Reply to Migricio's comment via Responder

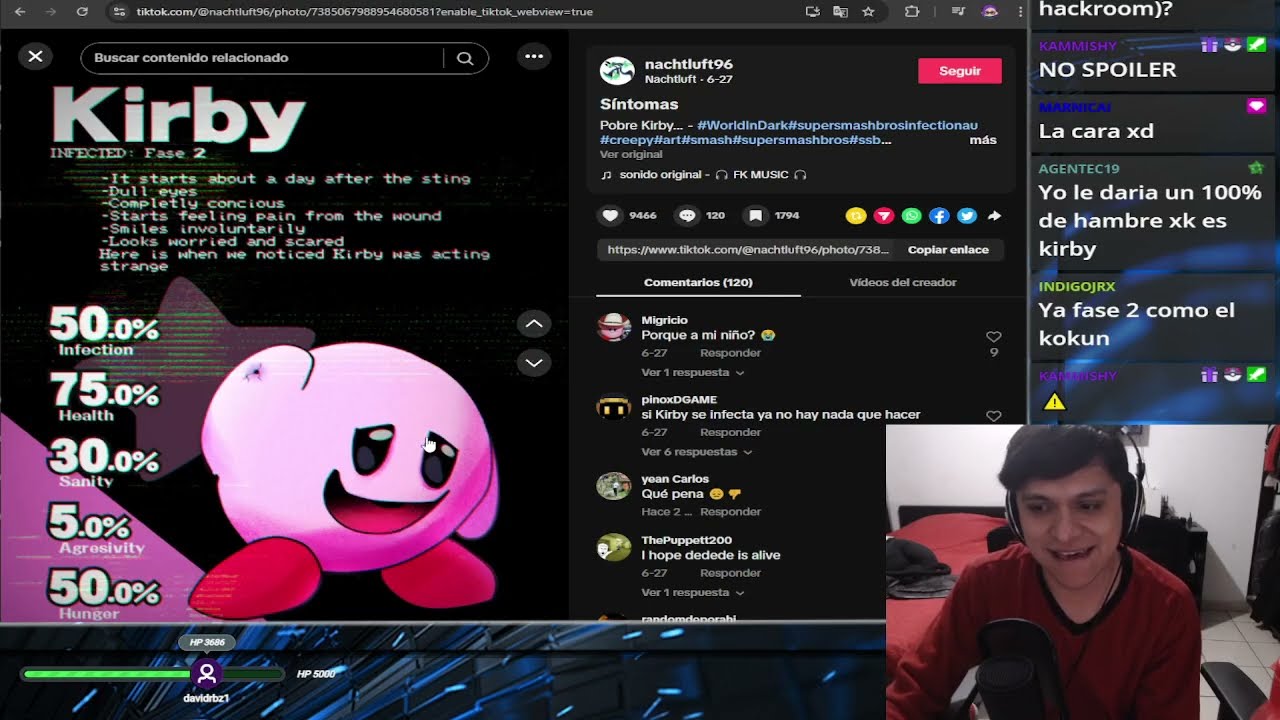click(x=730, y=352)
